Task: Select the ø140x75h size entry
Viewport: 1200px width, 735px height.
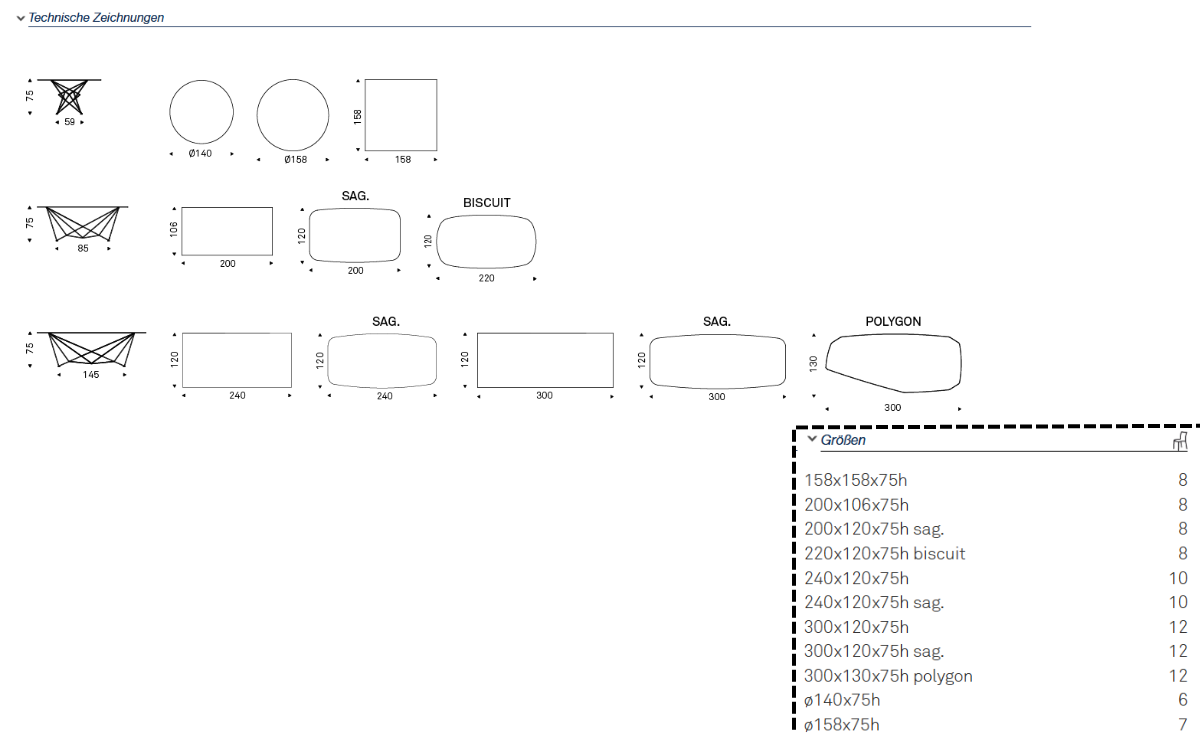Action: (x=842, y=700)
